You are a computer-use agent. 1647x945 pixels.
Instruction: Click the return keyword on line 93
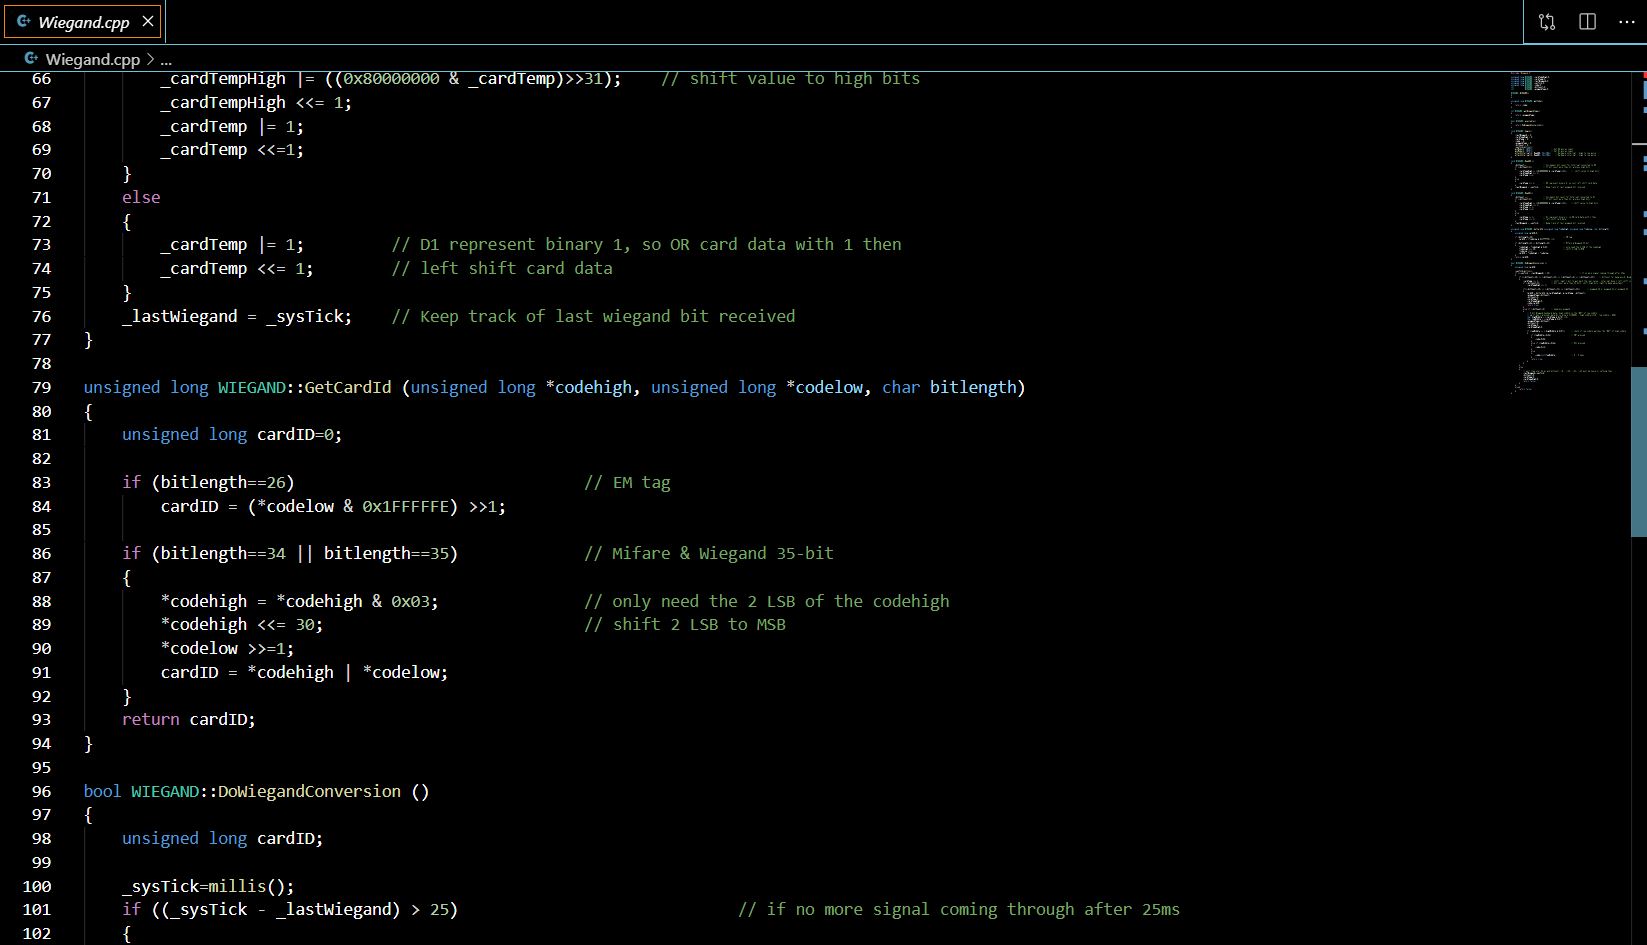[151, 719]
